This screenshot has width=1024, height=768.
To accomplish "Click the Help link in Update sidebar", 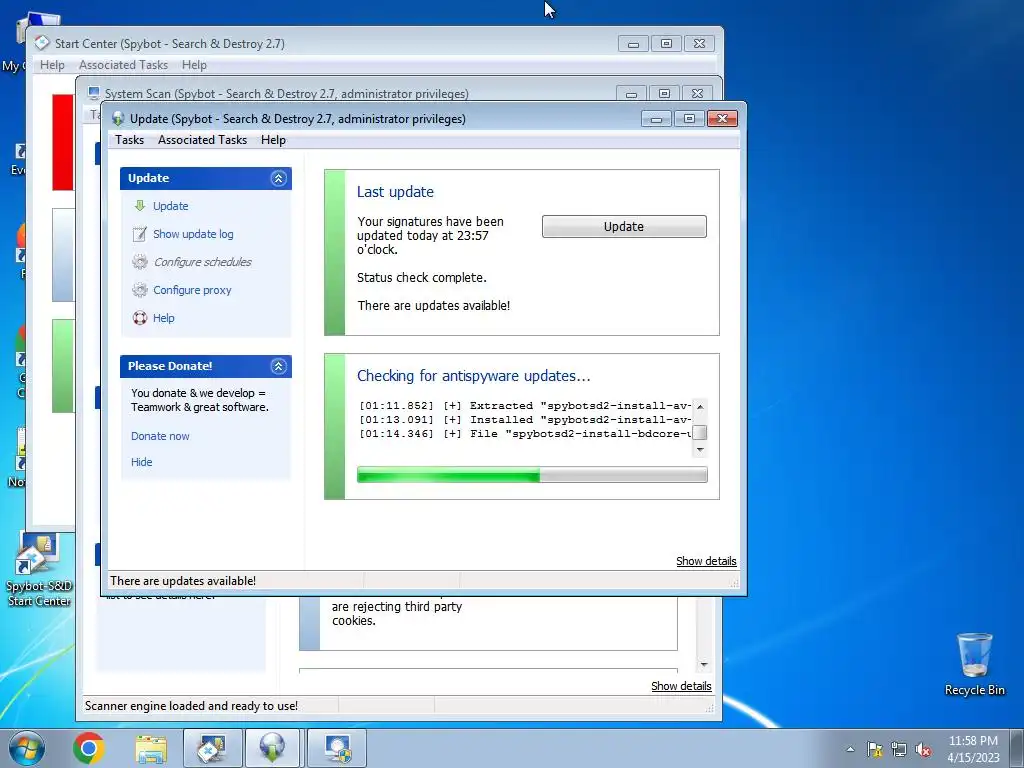I will click(x=163, y=318).
